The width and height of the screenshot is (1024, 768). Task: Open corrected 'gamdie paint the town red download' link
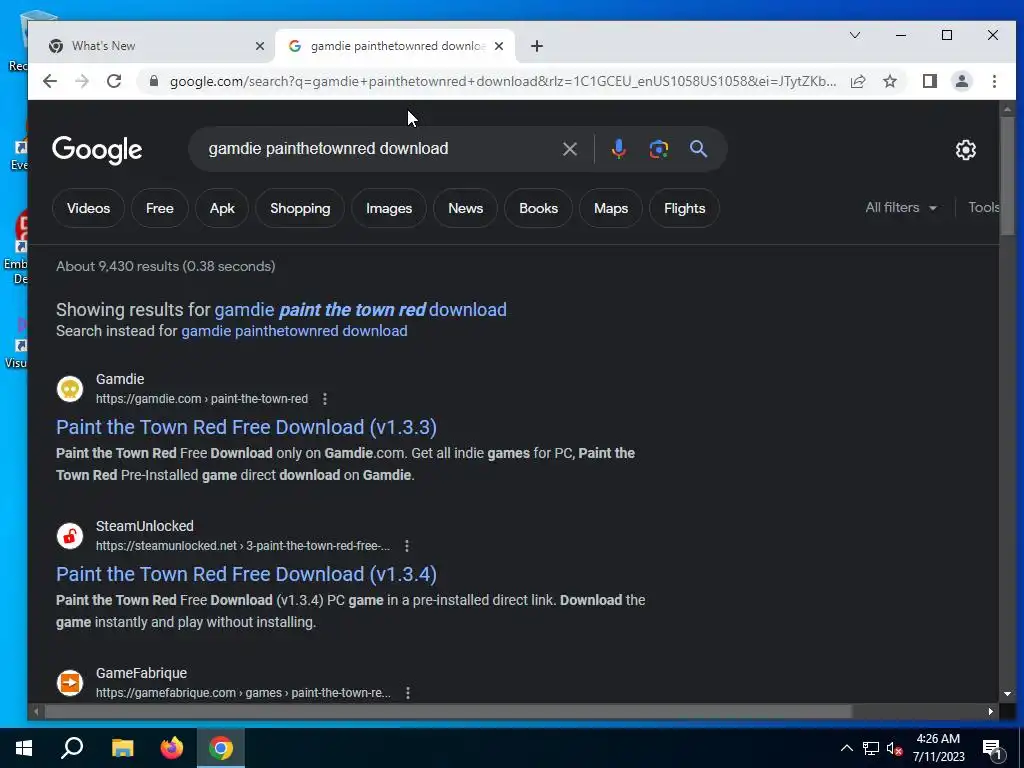point(360,310)
